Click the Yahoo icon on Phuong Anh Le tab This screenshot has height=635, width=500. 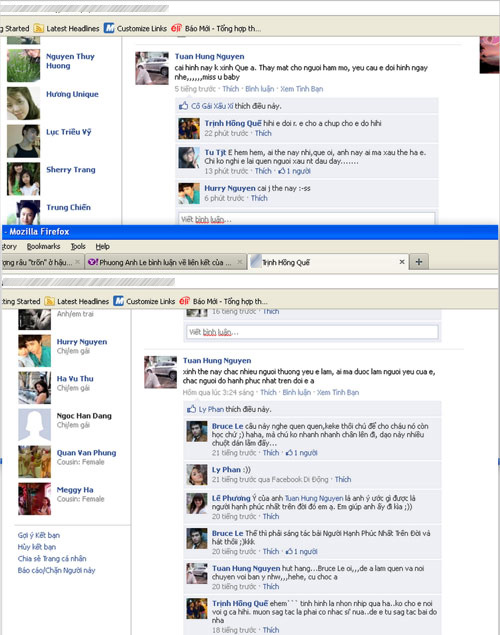tap(93, 262)
